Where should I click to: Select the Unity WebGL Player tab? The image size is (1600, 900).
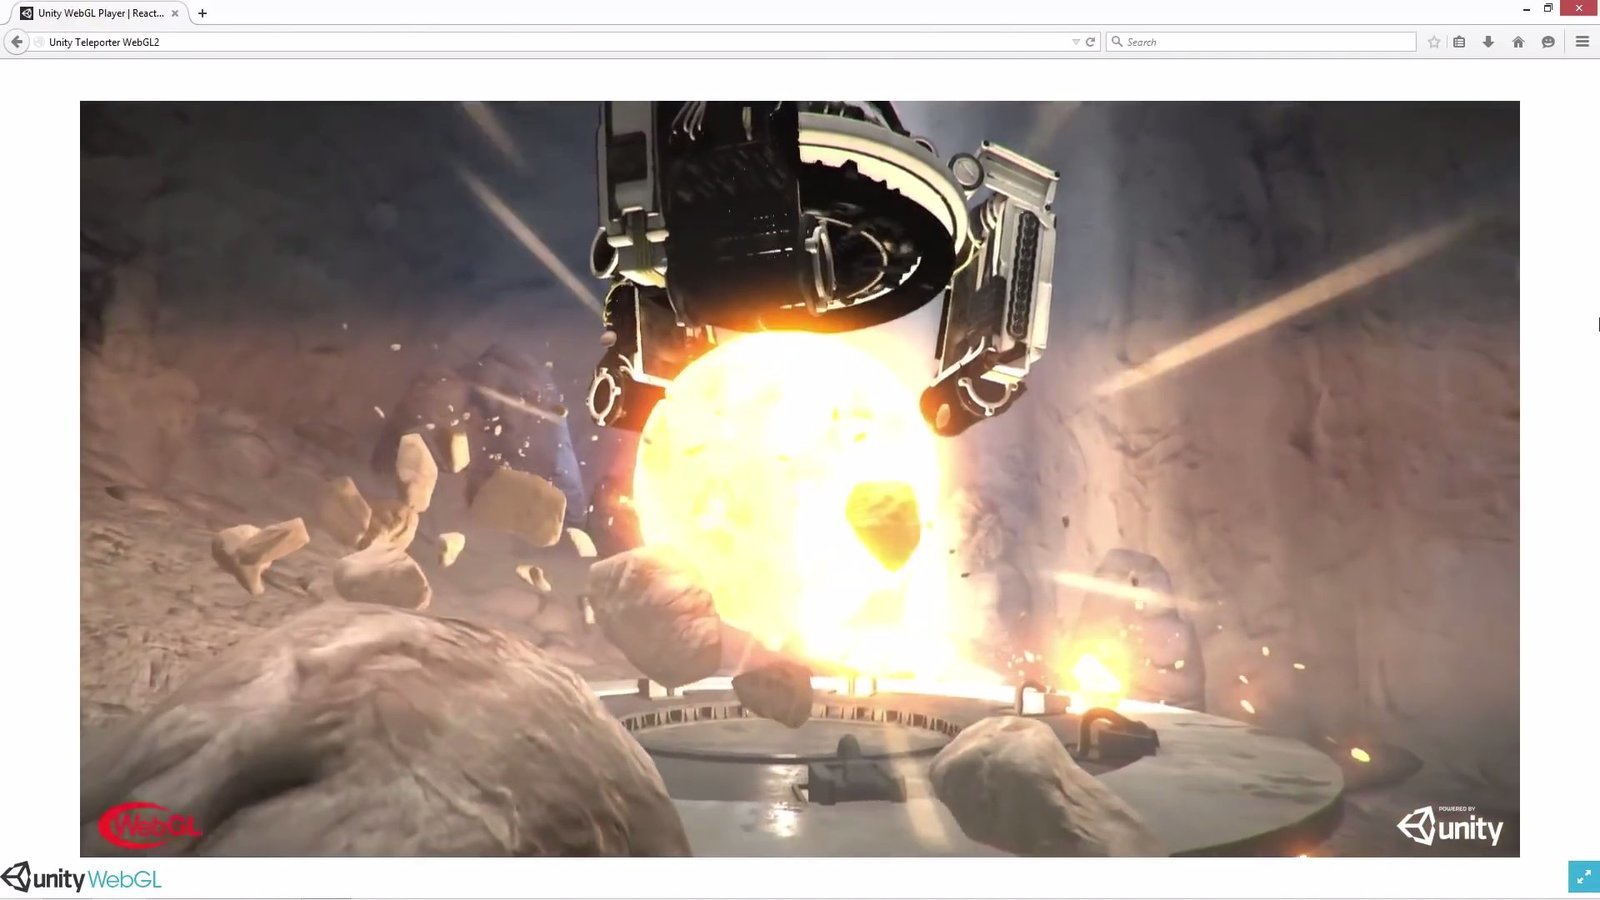pyautogui.click(x=98, y=13)
